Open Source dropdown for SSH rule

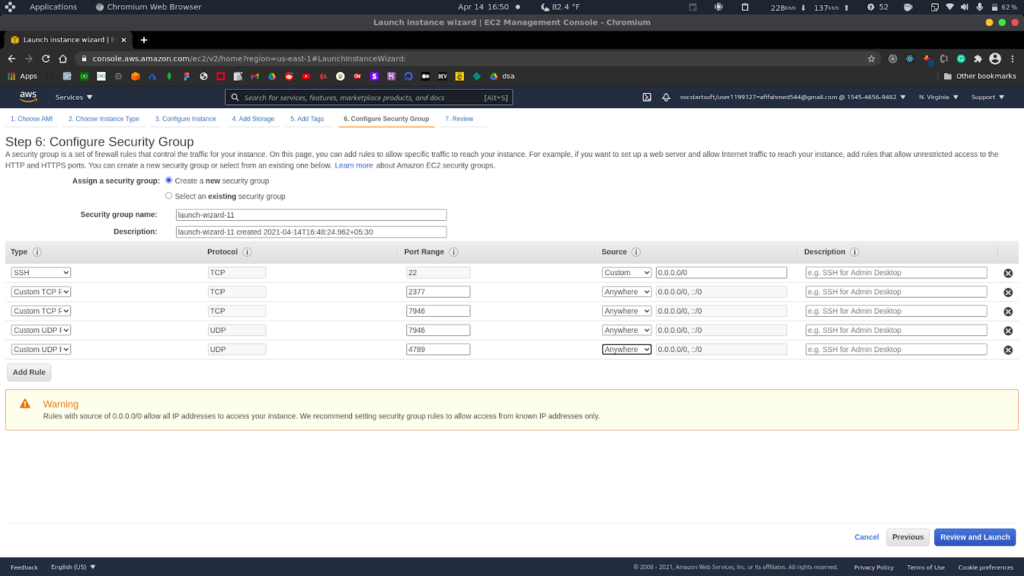point(626,273)
